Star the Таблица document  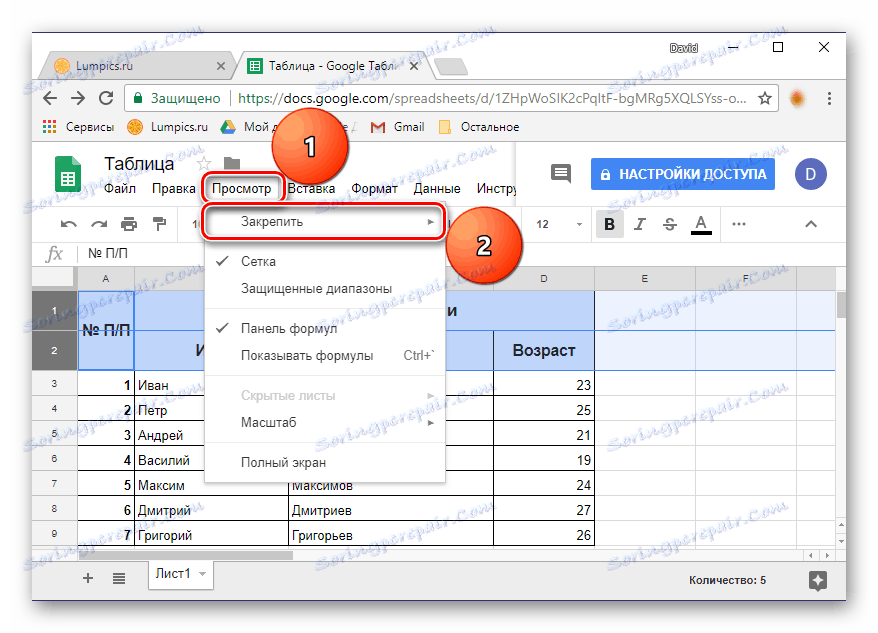[x=204, y=164]
